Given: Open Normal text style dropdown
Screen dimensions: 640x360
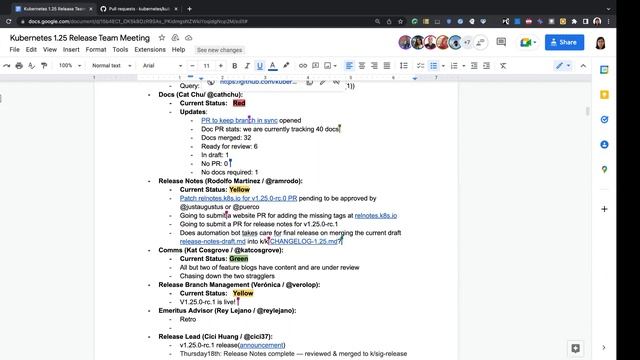Looking at the screenshot, I should click(111, 66).
